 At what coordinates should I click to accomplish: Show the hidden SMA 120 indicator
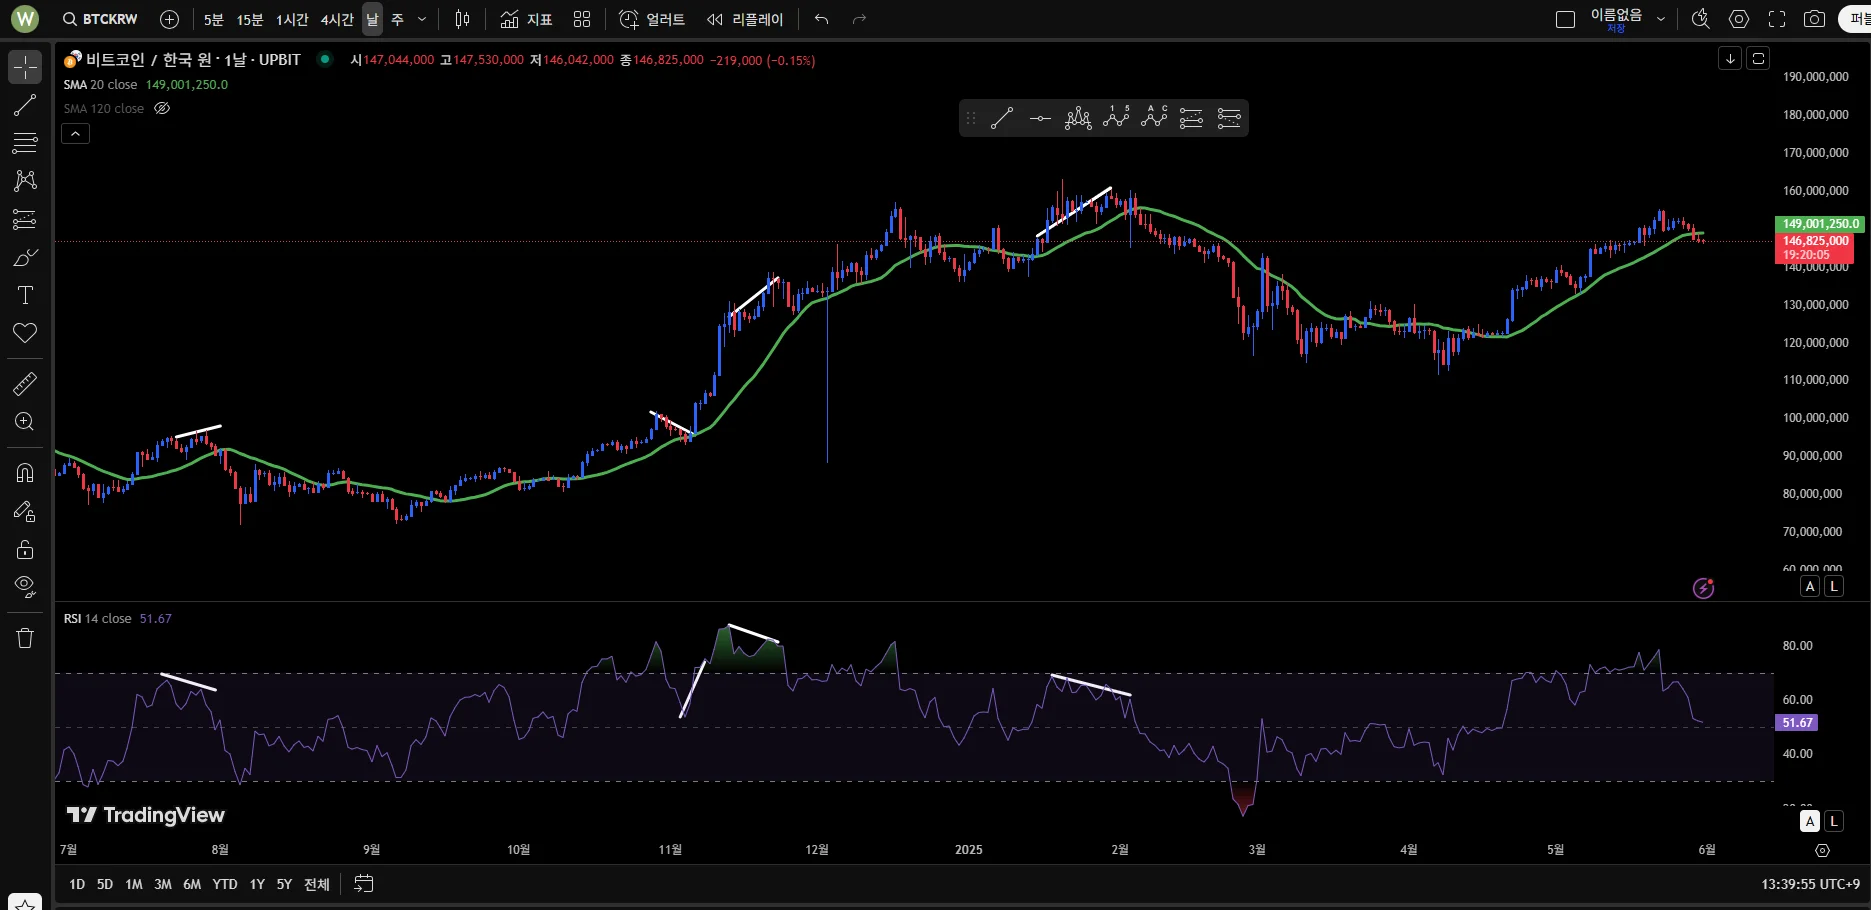(x=162, y=108)
